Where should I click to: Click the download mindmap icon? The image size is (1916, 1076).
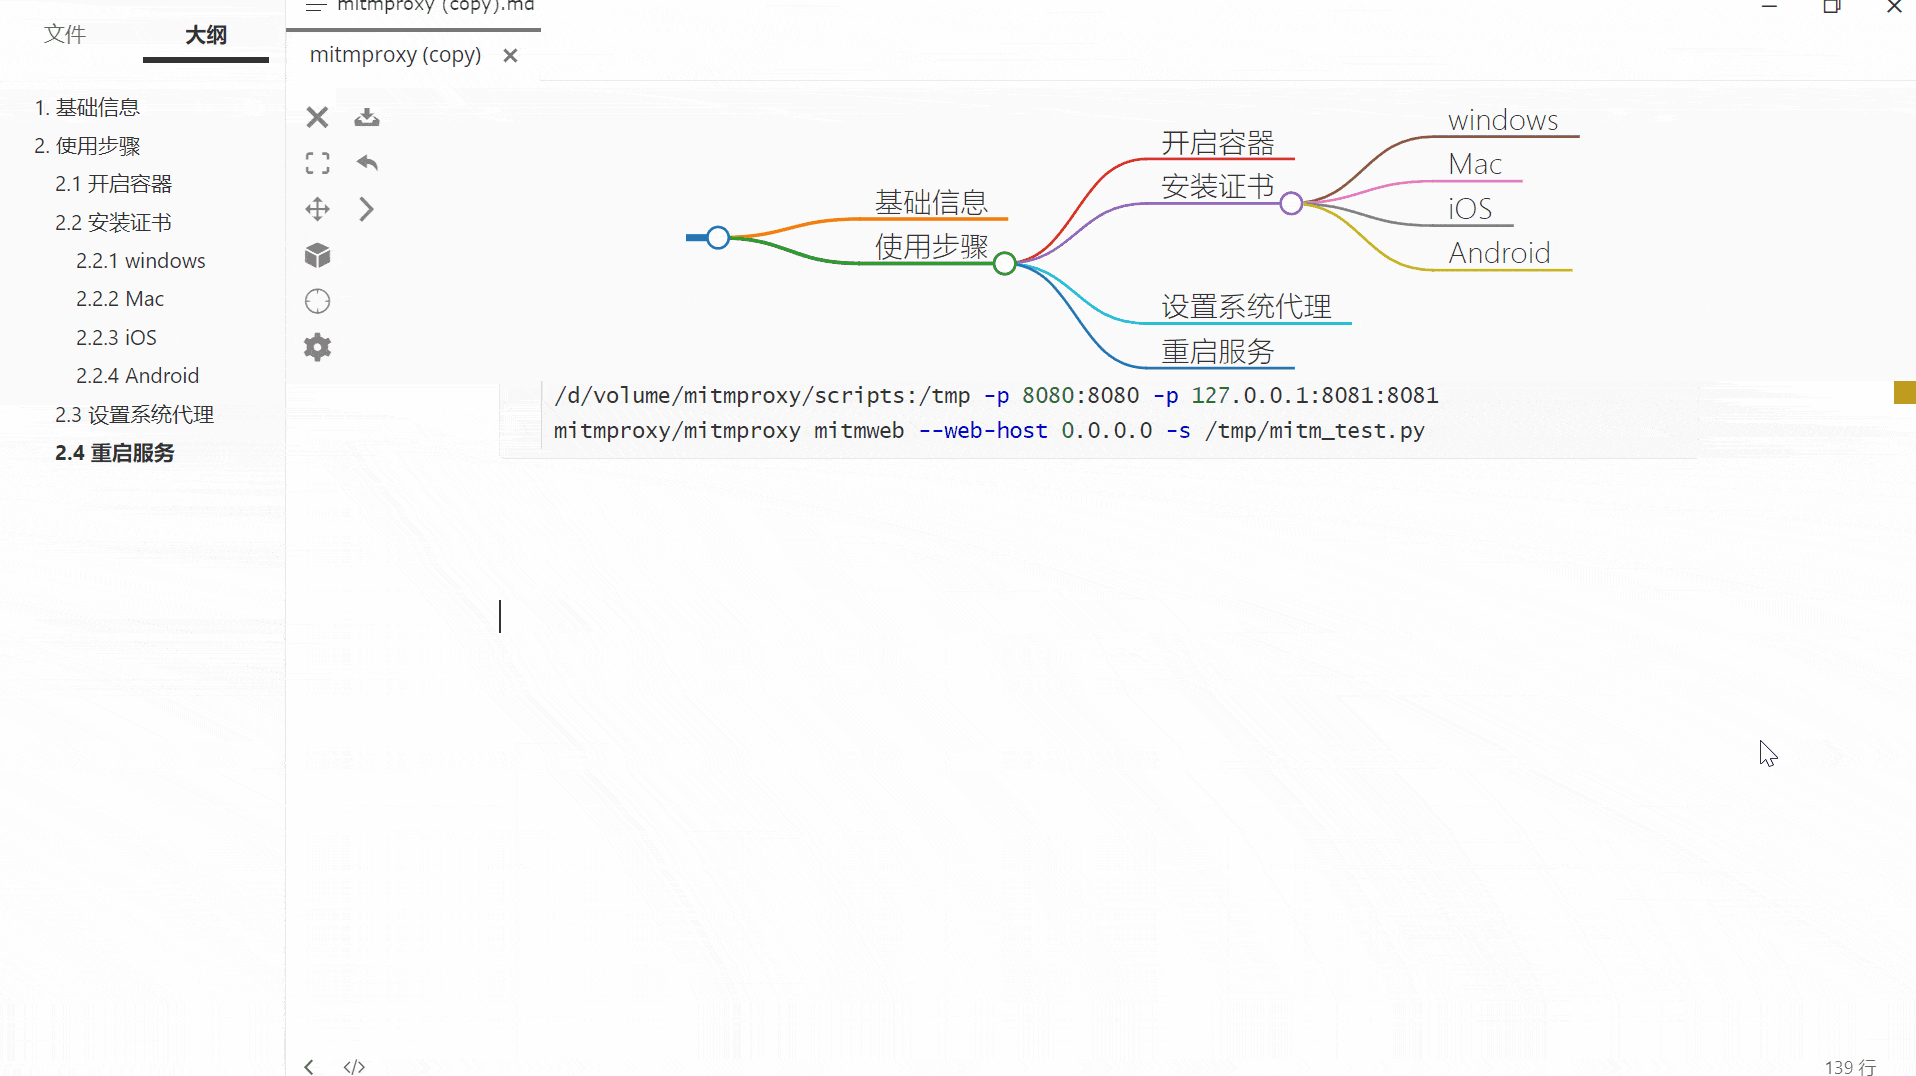click(x=367, y=117)
